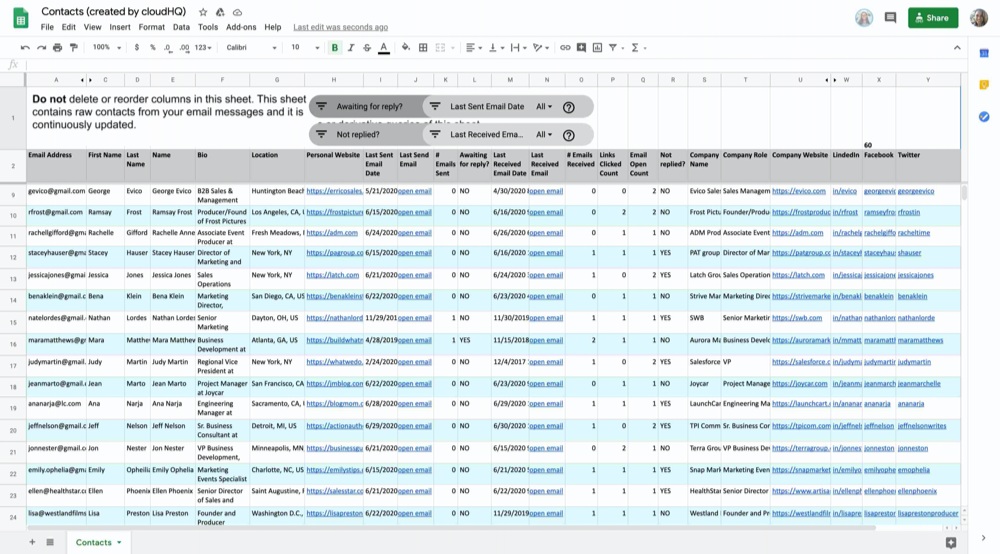Open the comment history icon
The image size is (1000, 554).
point(890,18)
